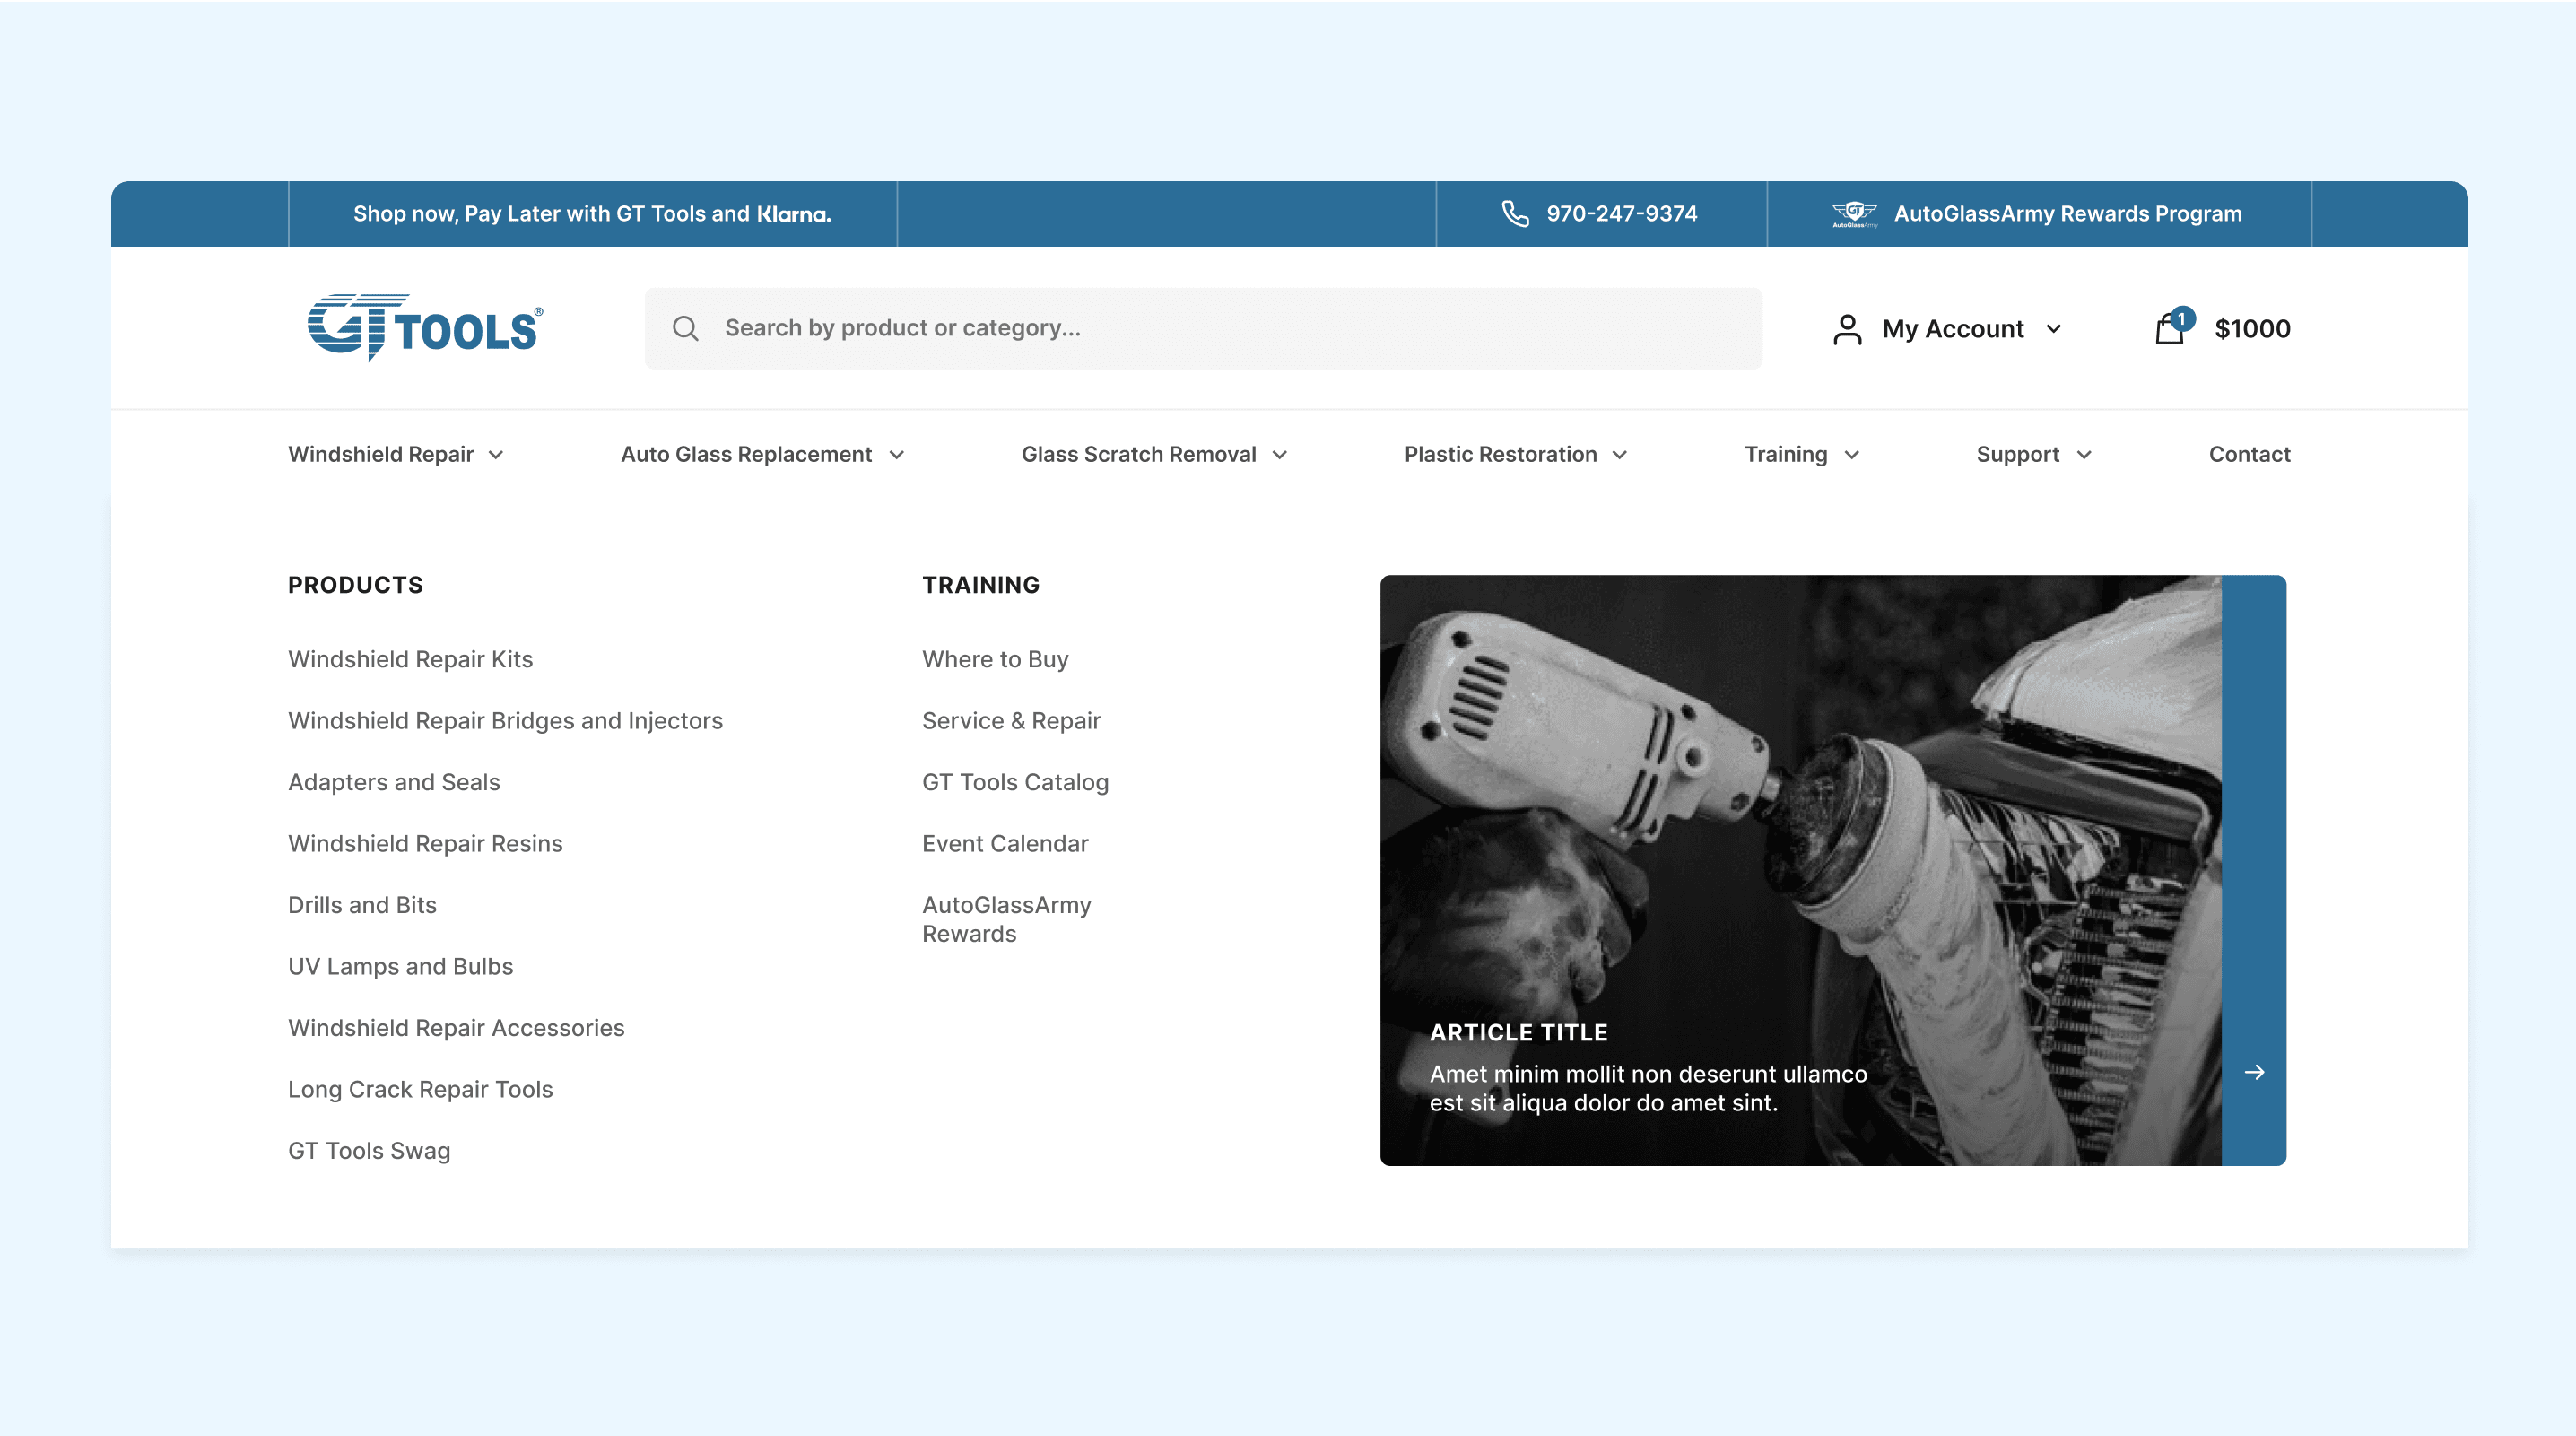Click the article arrow icon

click(2254, 1072)
